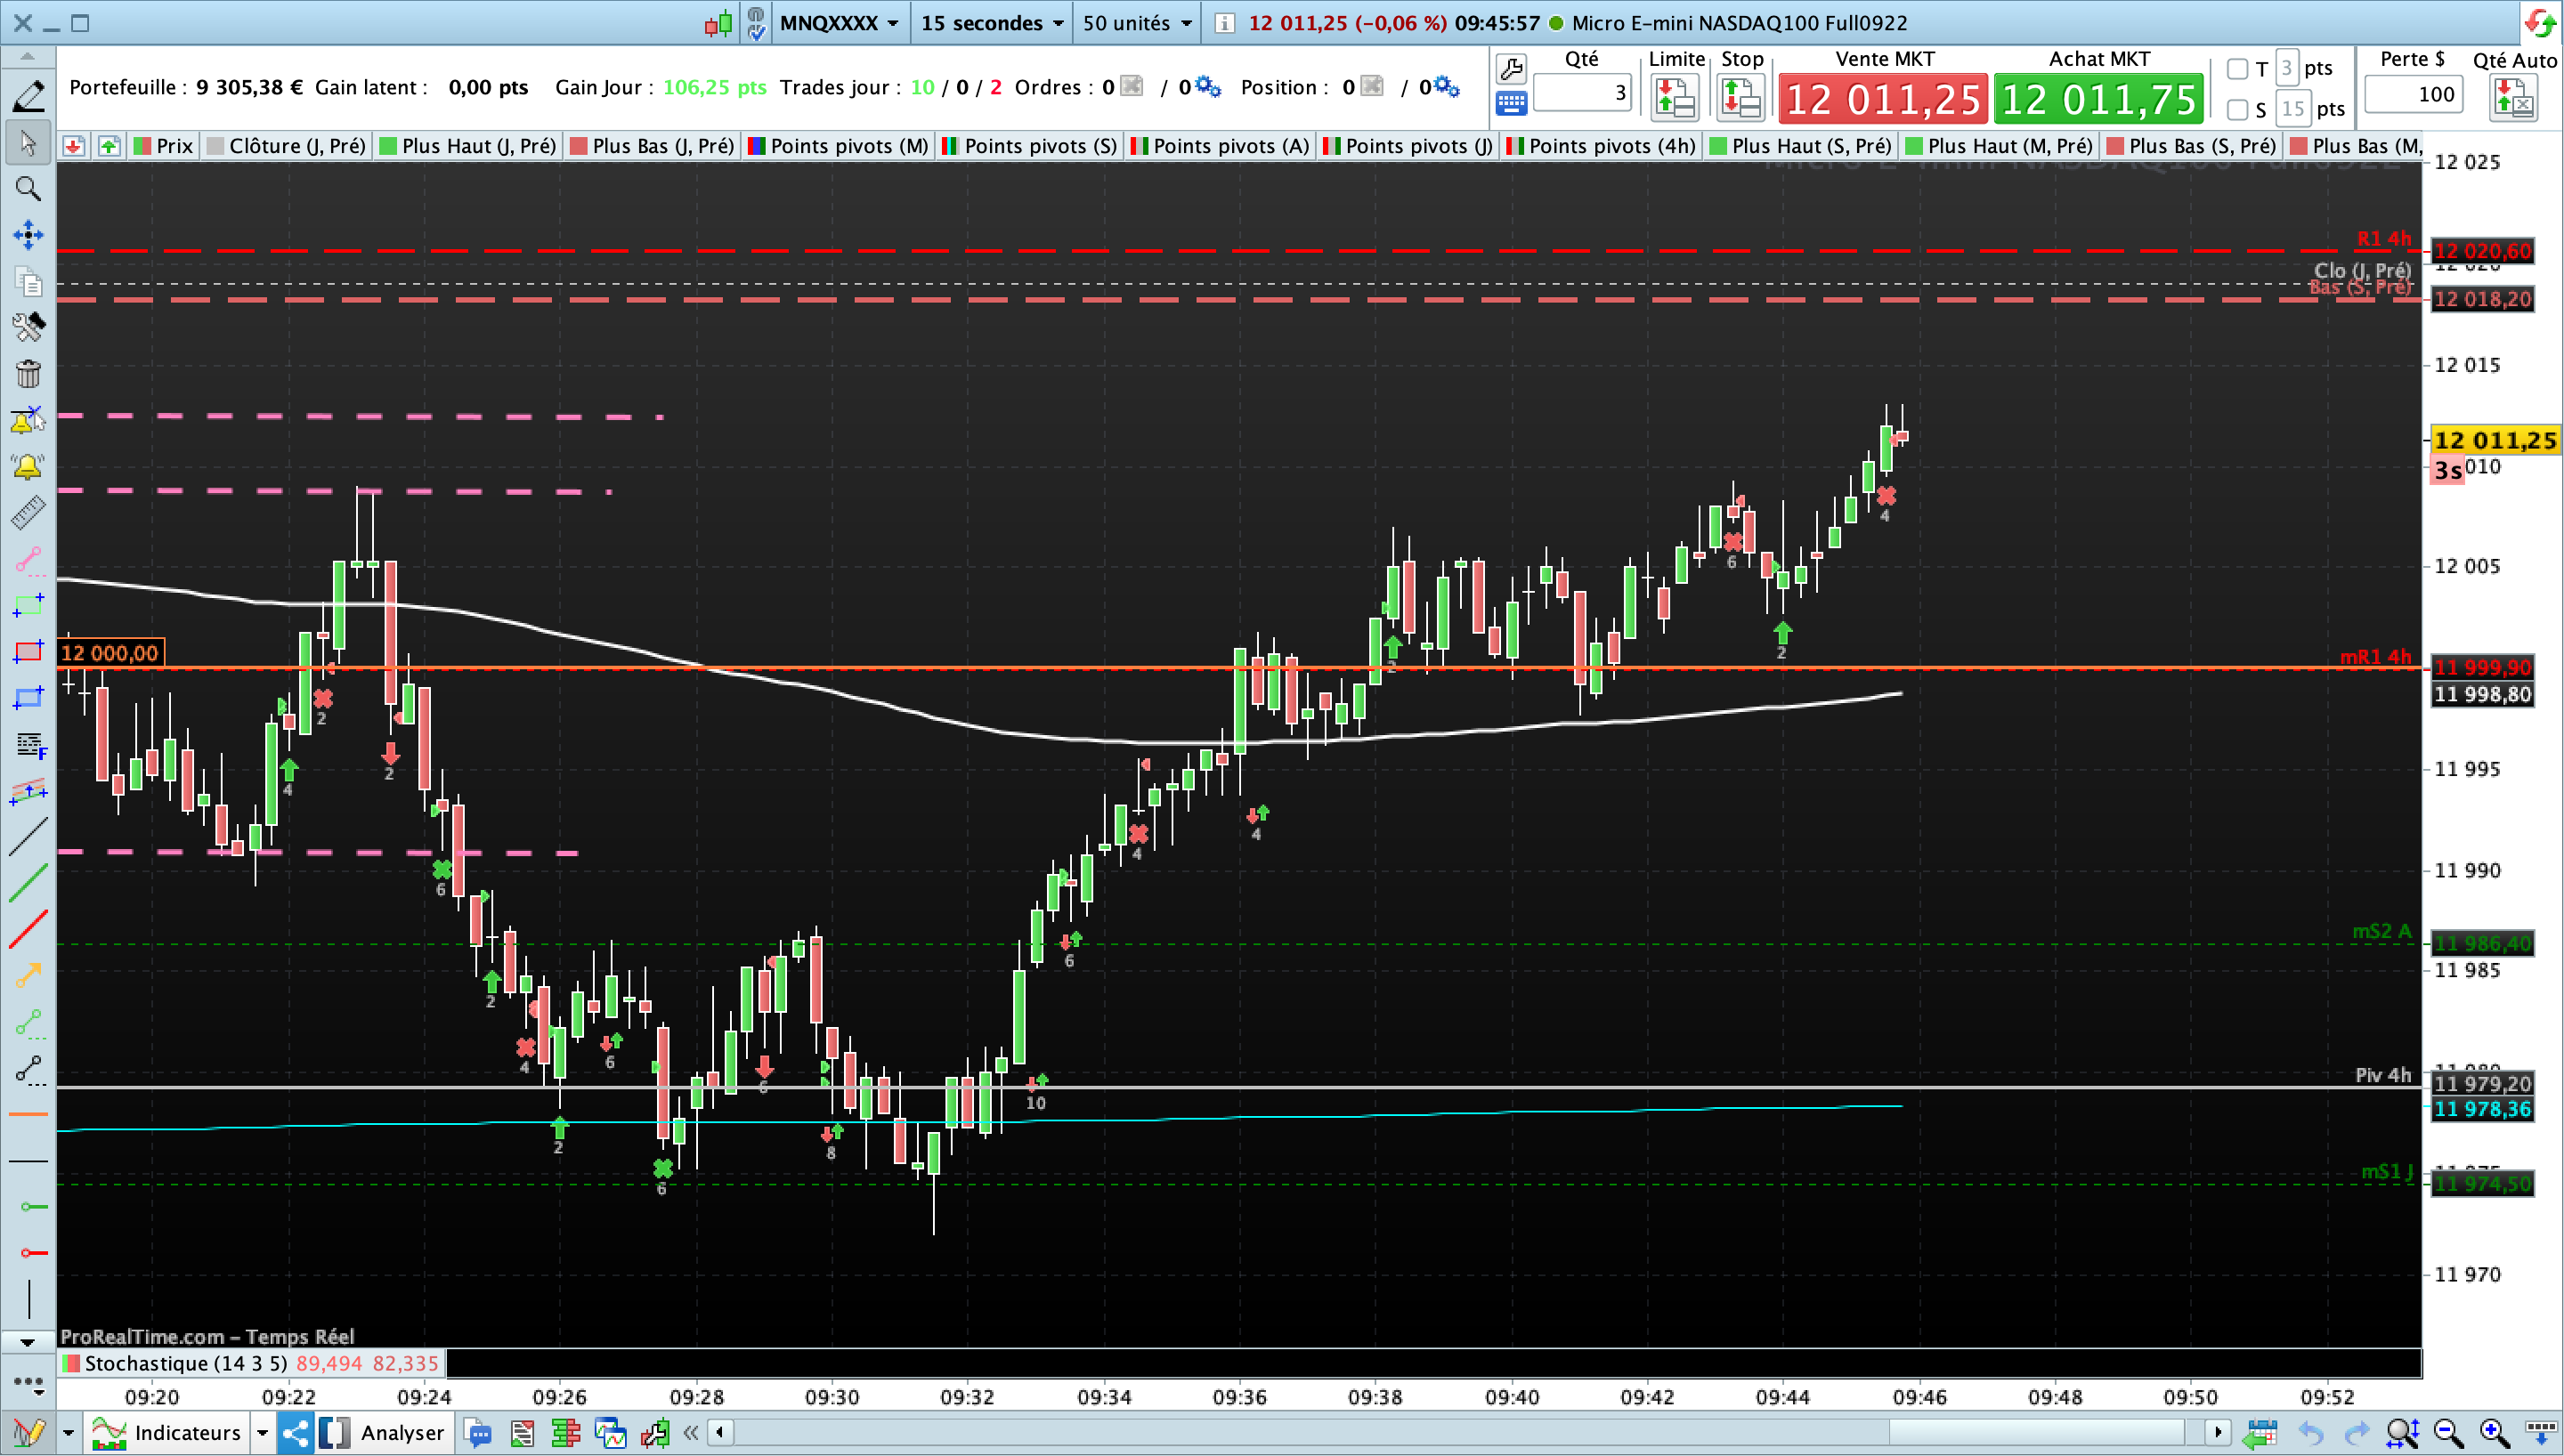The height and width of the screenshot is (1456, 2564).
Task: Open the Analyser menu
Action: point(402,1433)
